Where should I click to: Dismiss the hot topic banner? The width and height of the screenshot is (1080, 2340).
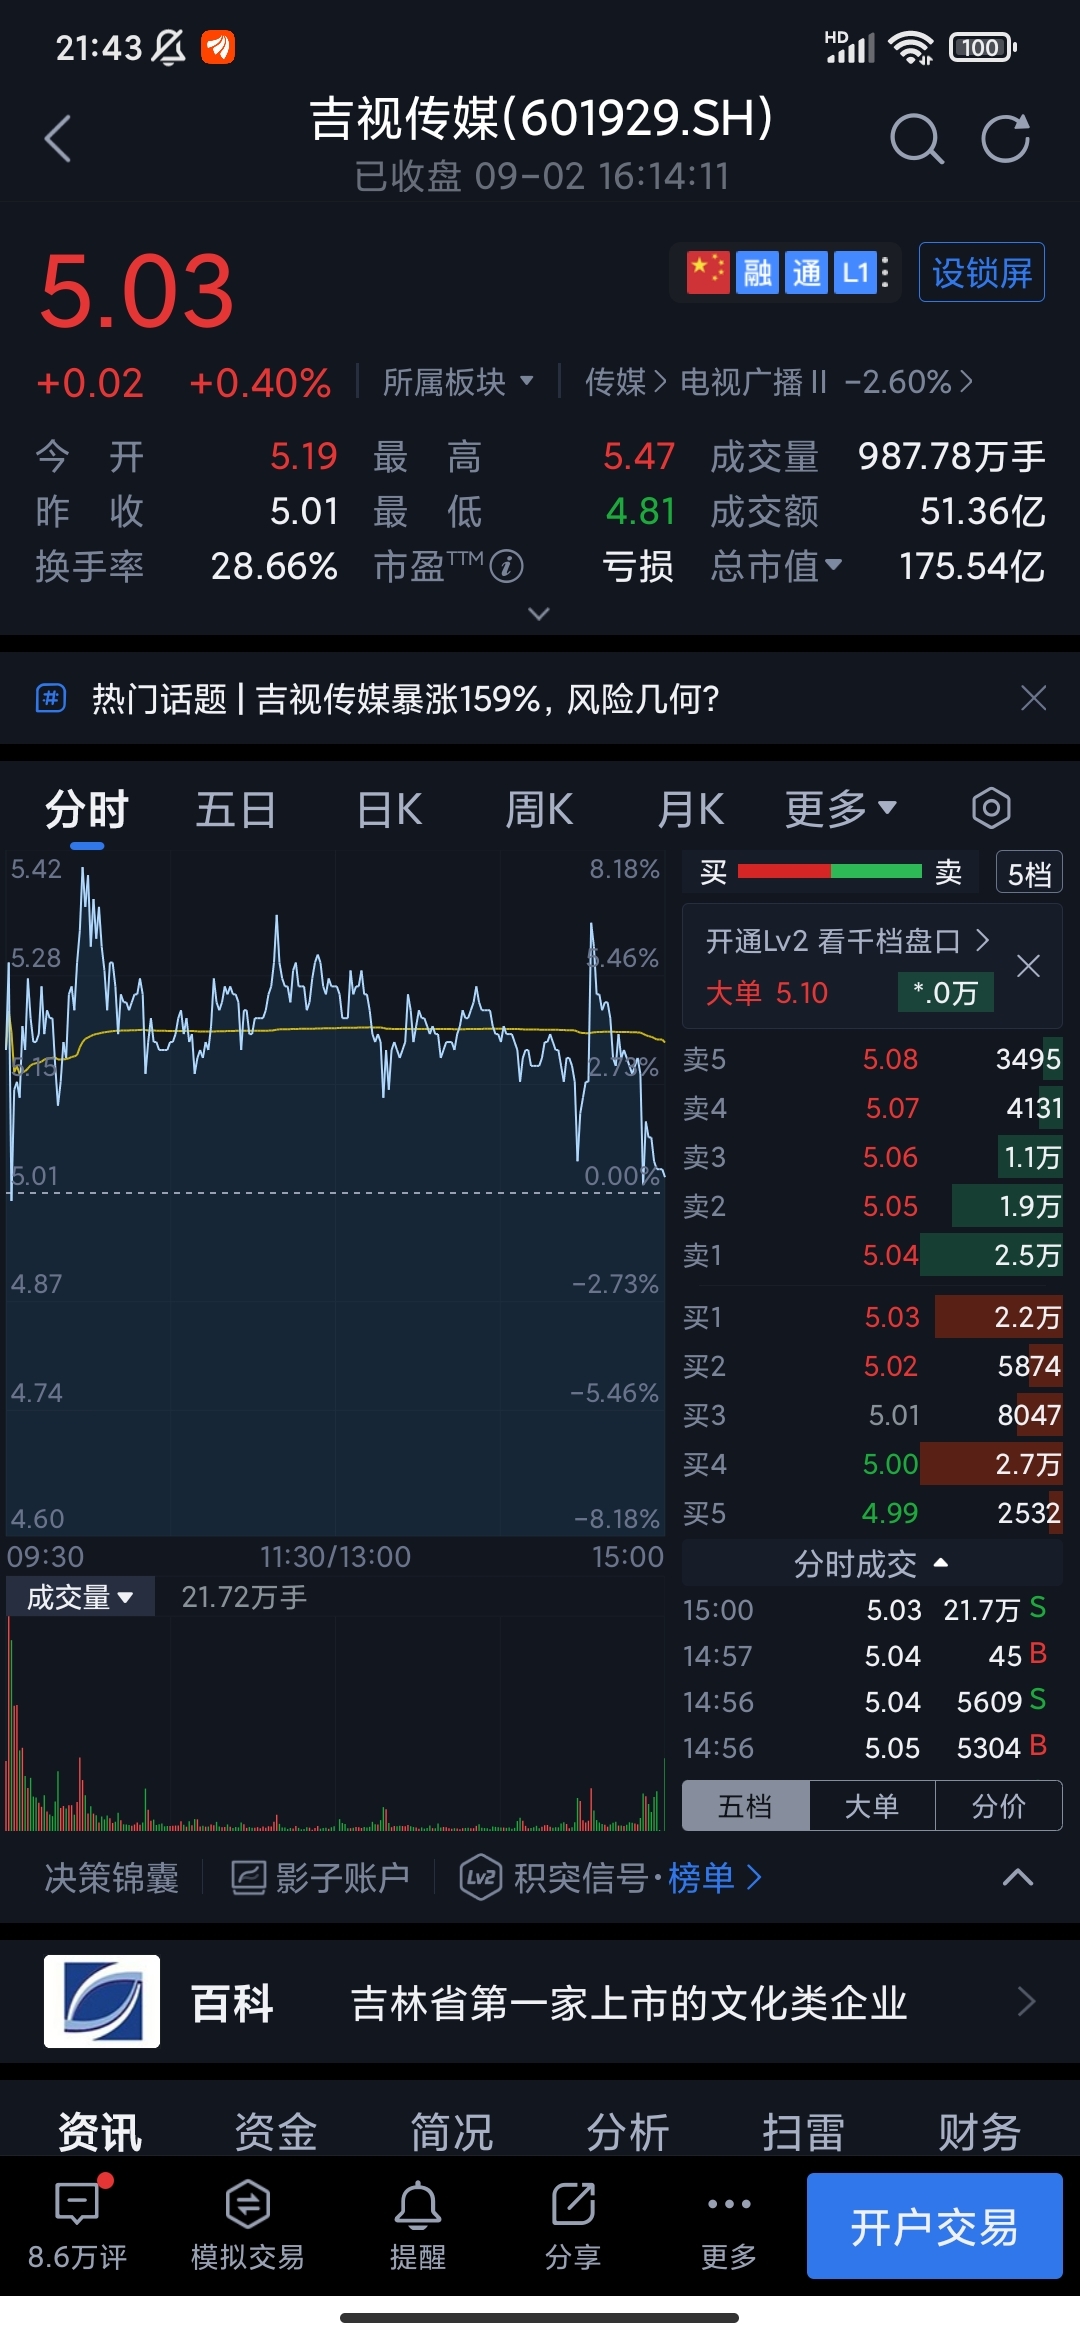[x=1033, y=698]
